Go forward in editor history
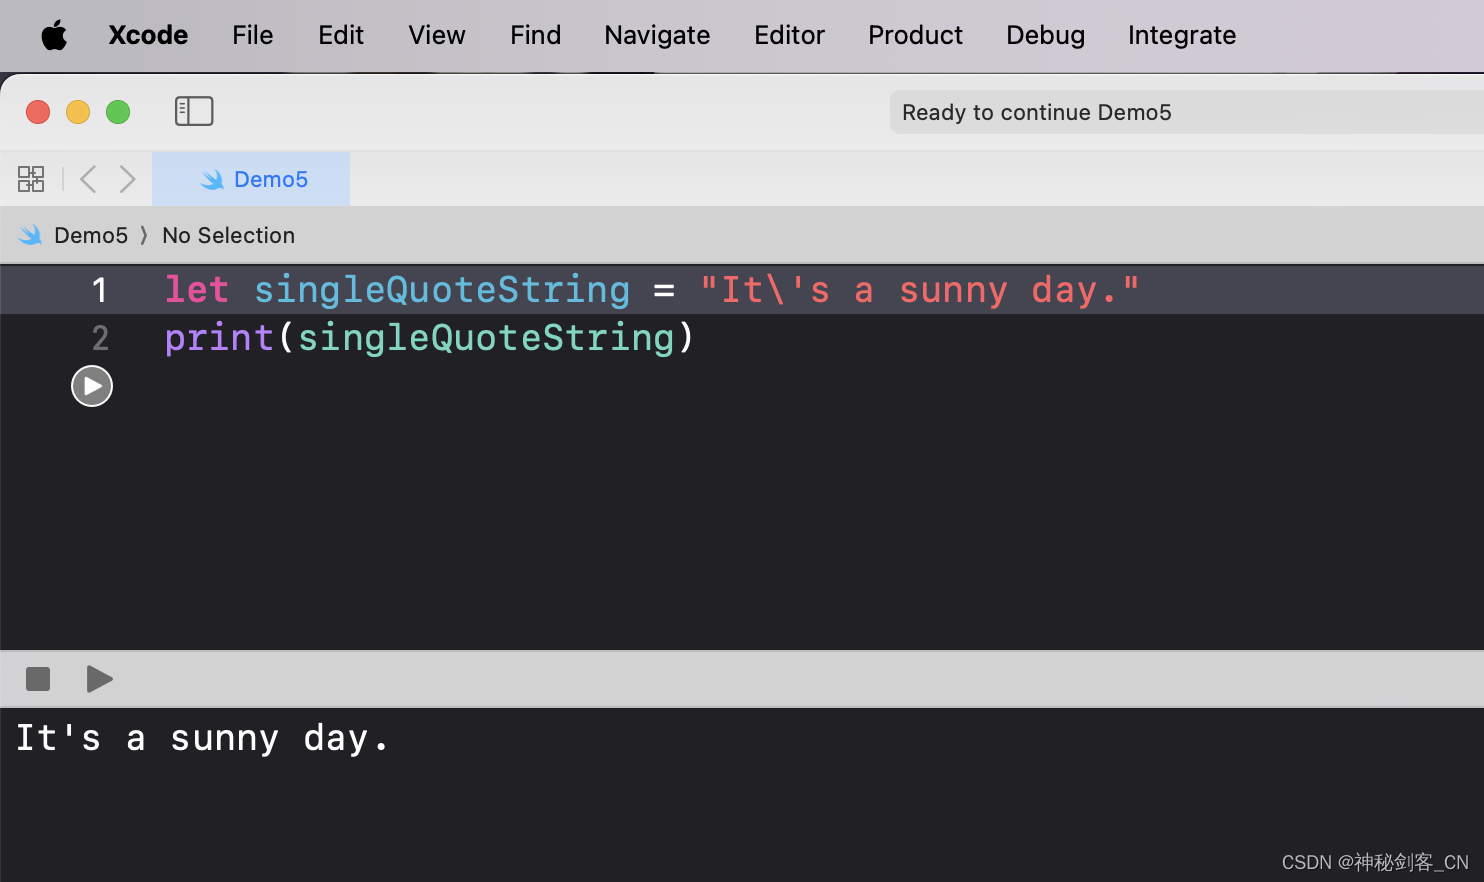The image size is (1484, 882). pyautogui.click(x=127, y=179)
